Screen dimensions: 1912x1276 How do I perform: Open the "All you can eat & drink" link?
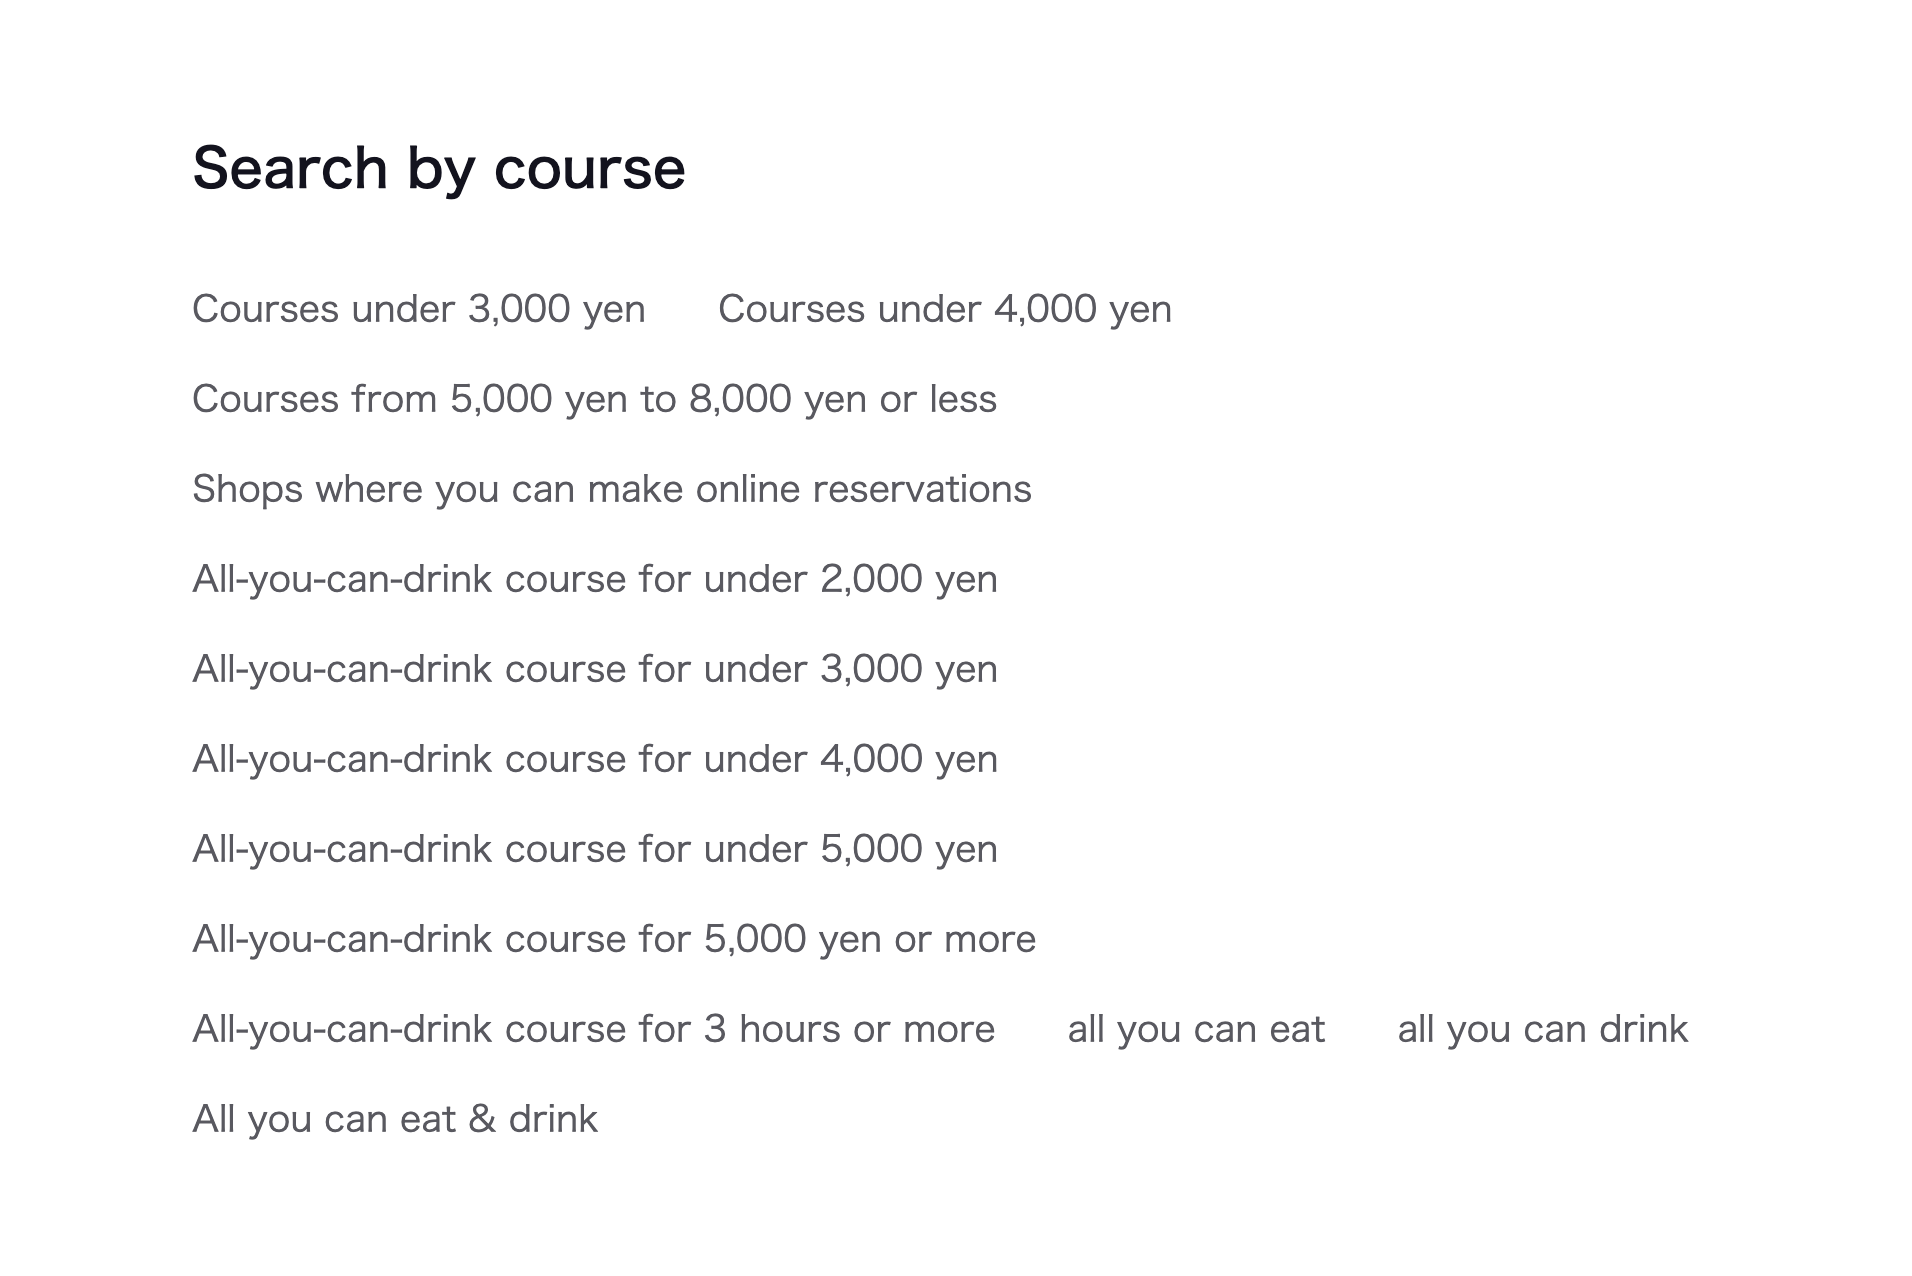pyautogui.click(x=394, y=1119)
